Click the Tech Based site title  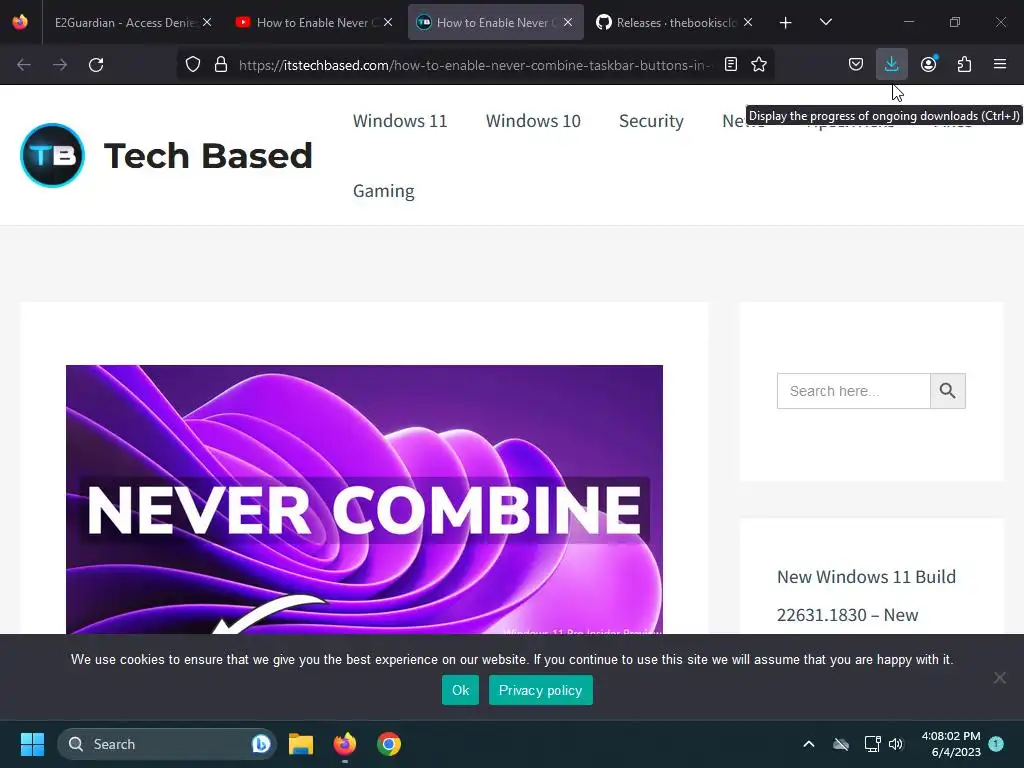[x=208, y=155]
